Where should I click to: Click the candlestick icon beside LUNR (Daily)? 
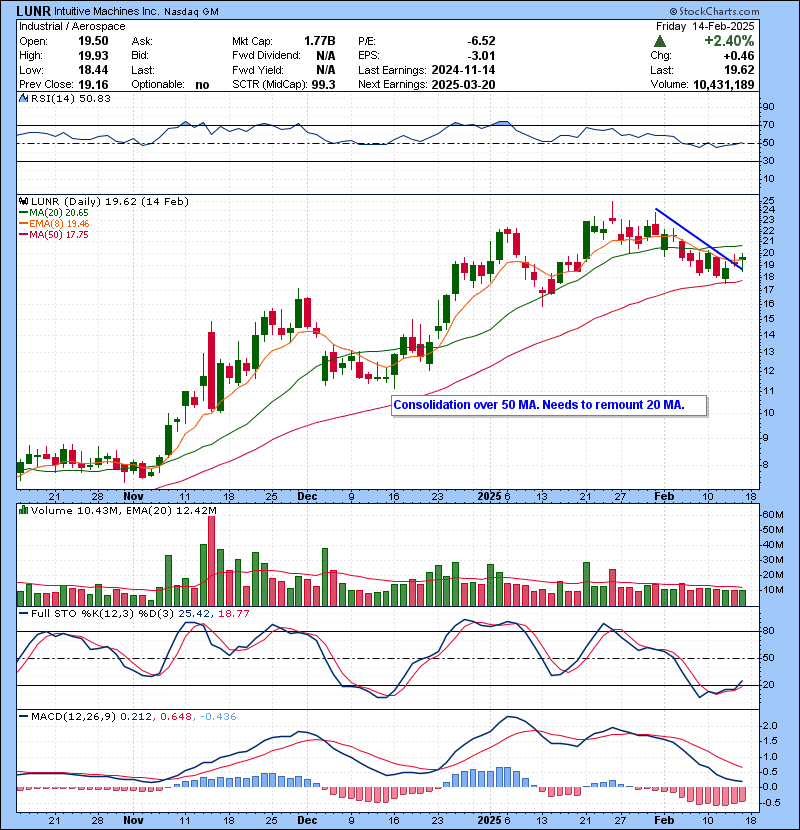coord(23,201)
